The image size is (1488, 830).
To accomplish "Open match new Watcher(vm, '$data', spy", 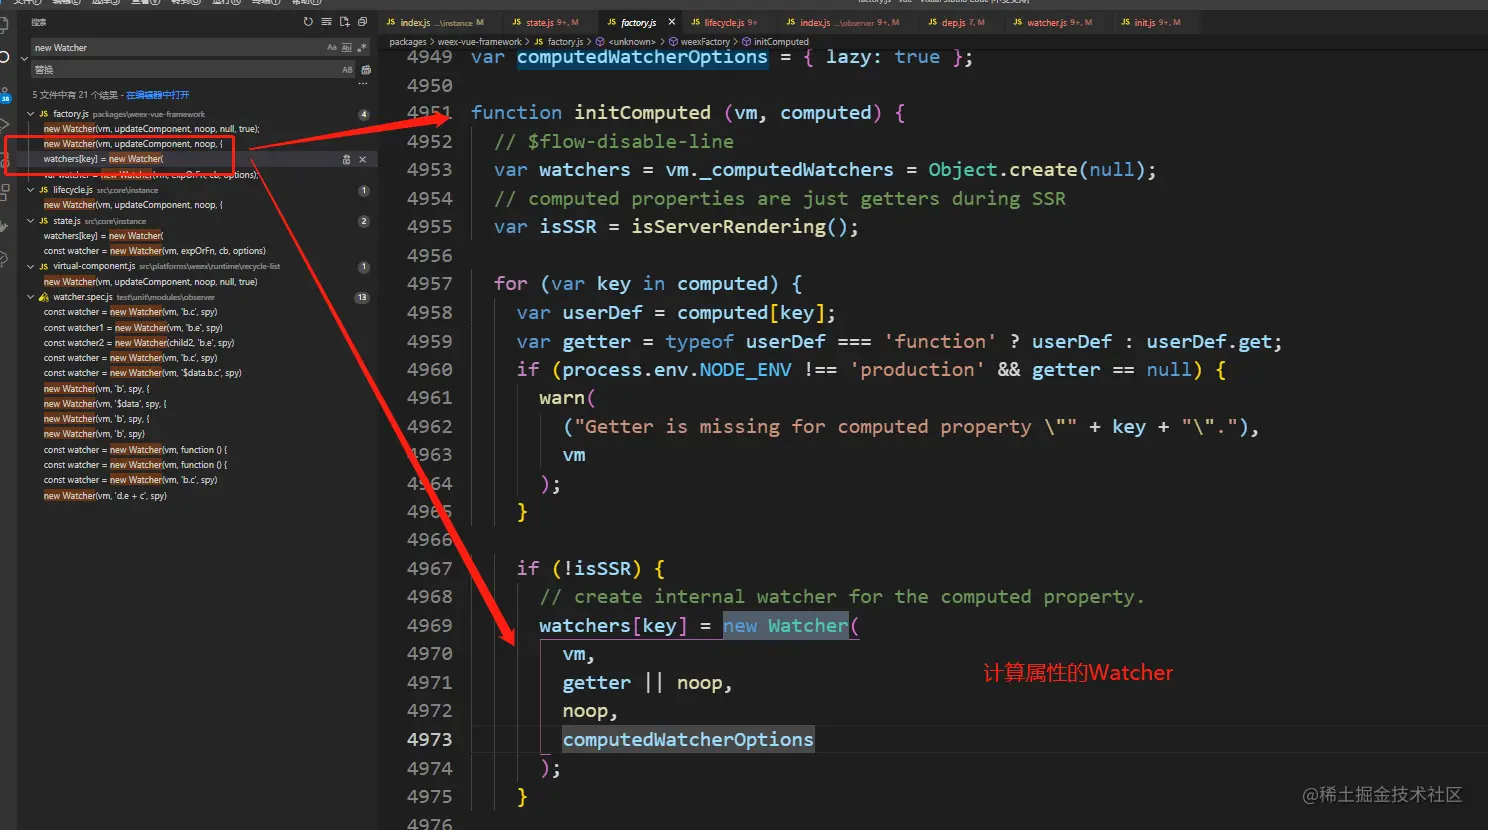I will click(x=105, y=404).
